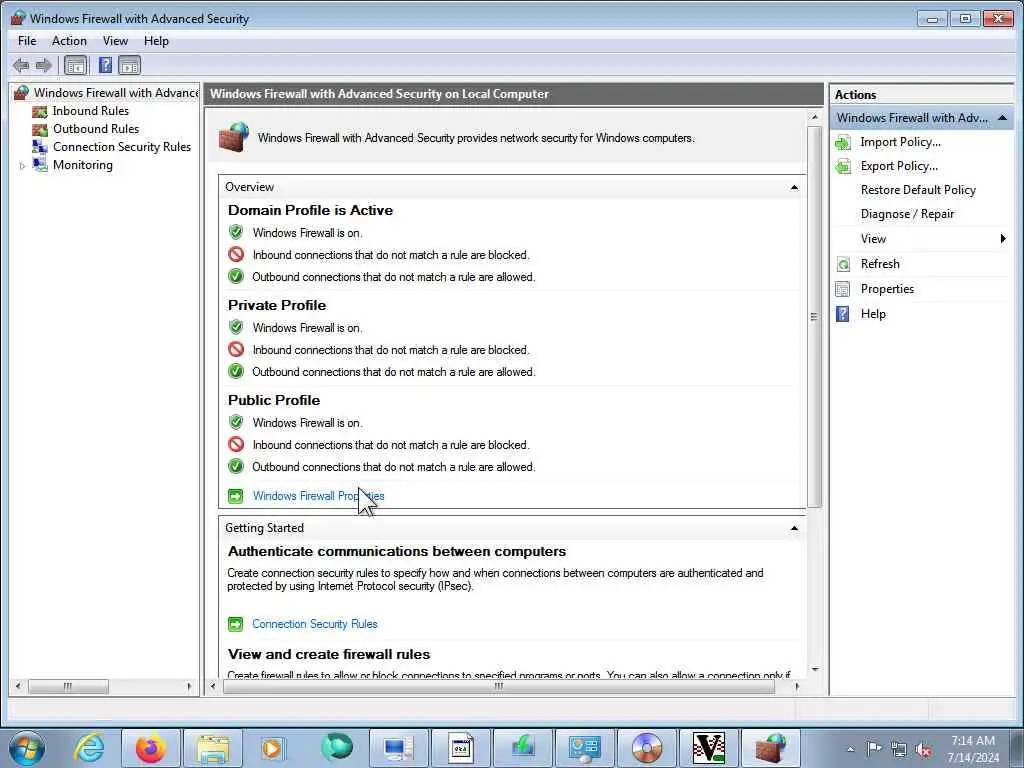Click the Export Policy icon
The width and height of the screenshot is (1024, 768).
pyautogui.click(x=843, y=167)
